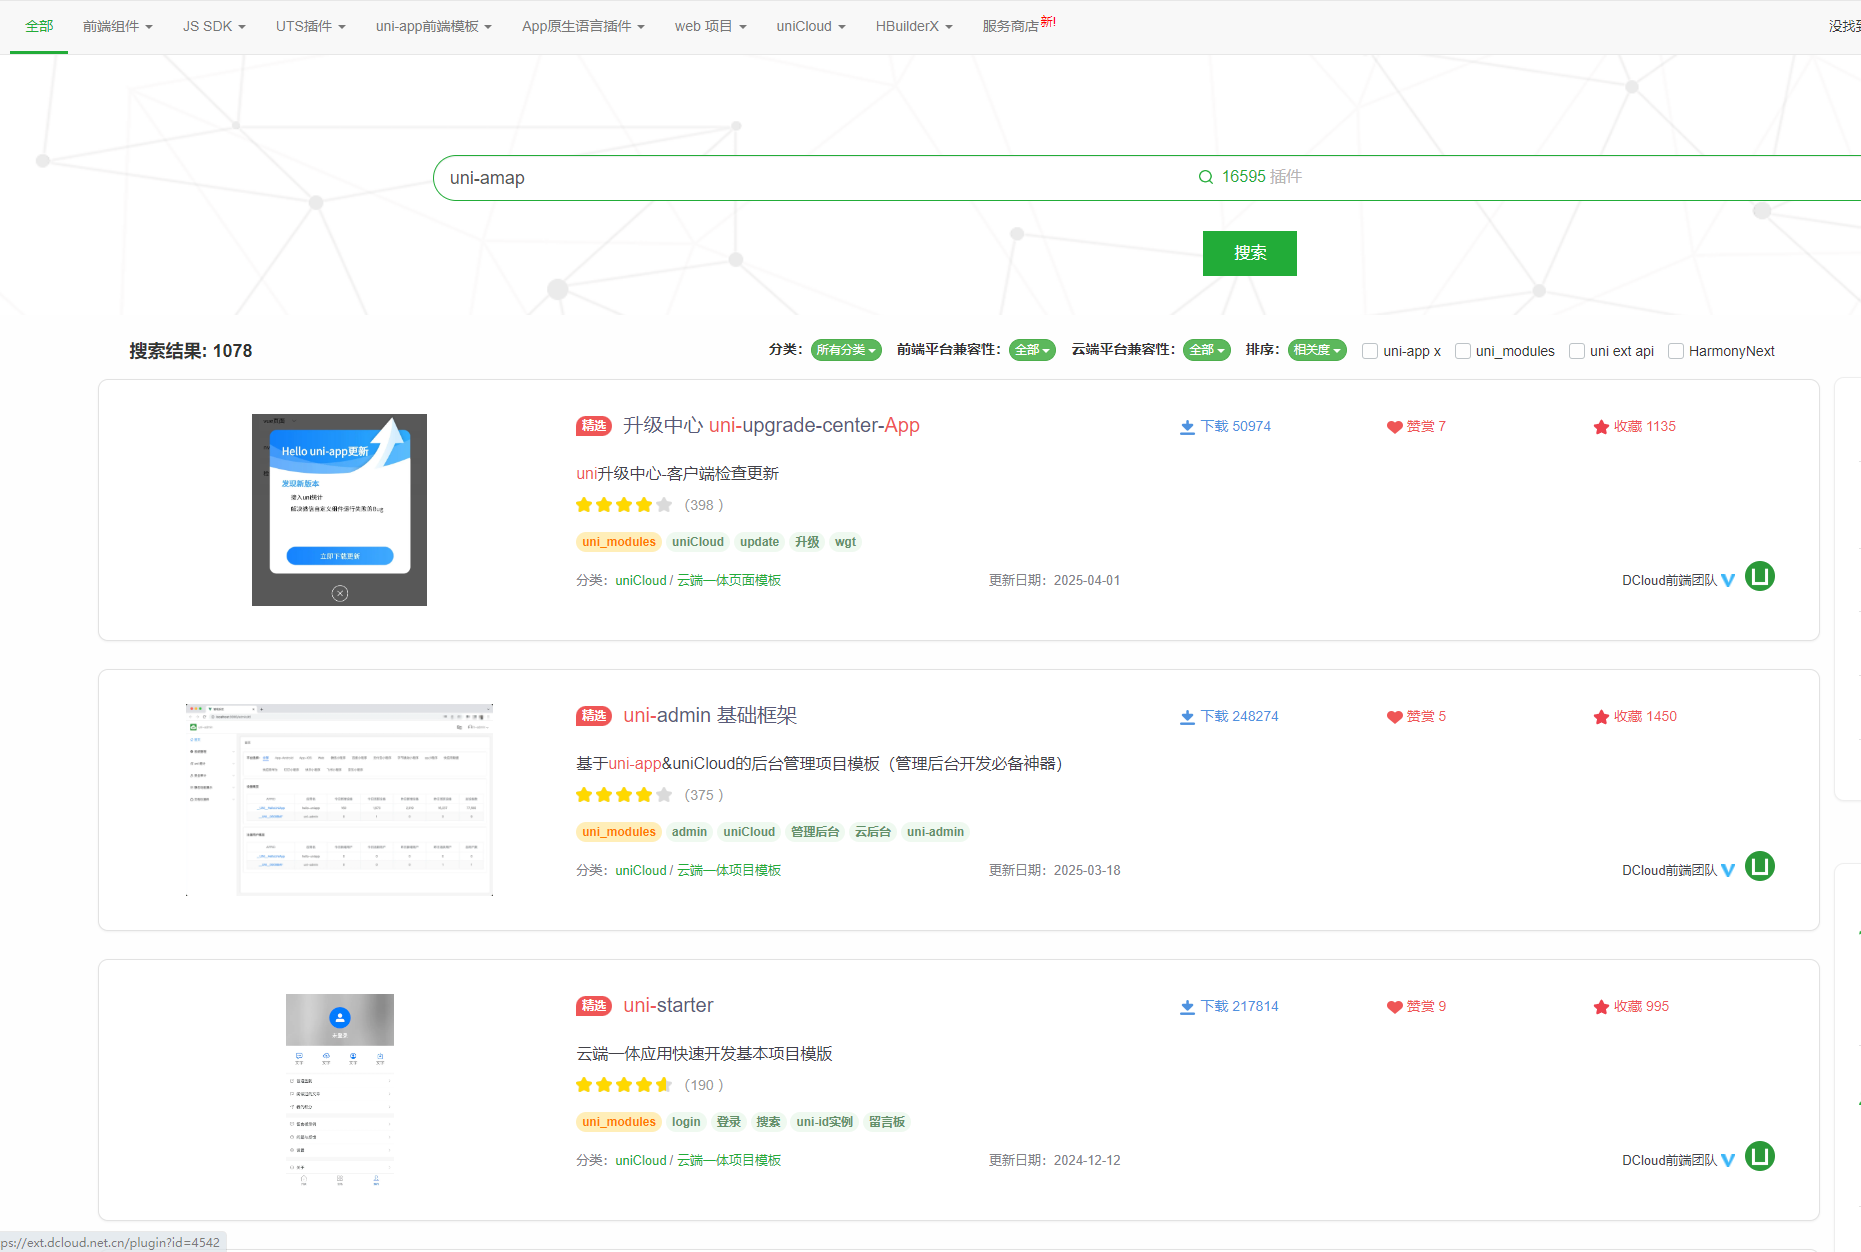
Task: Open the web 项目 menu
Action: click(x=711, y=27)
